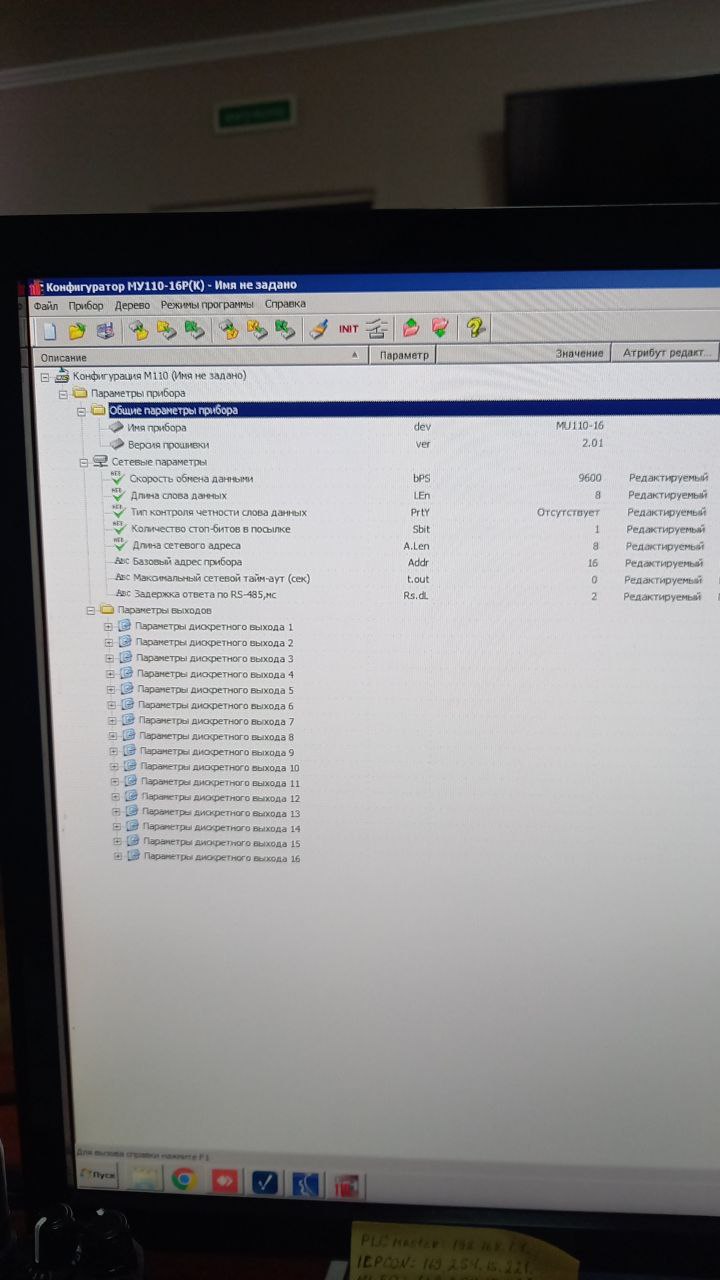This screenshot has height=1280, width=720.
Task: Click Параметры дискретного выхода 7 icon
Action: tap(129, 720)
